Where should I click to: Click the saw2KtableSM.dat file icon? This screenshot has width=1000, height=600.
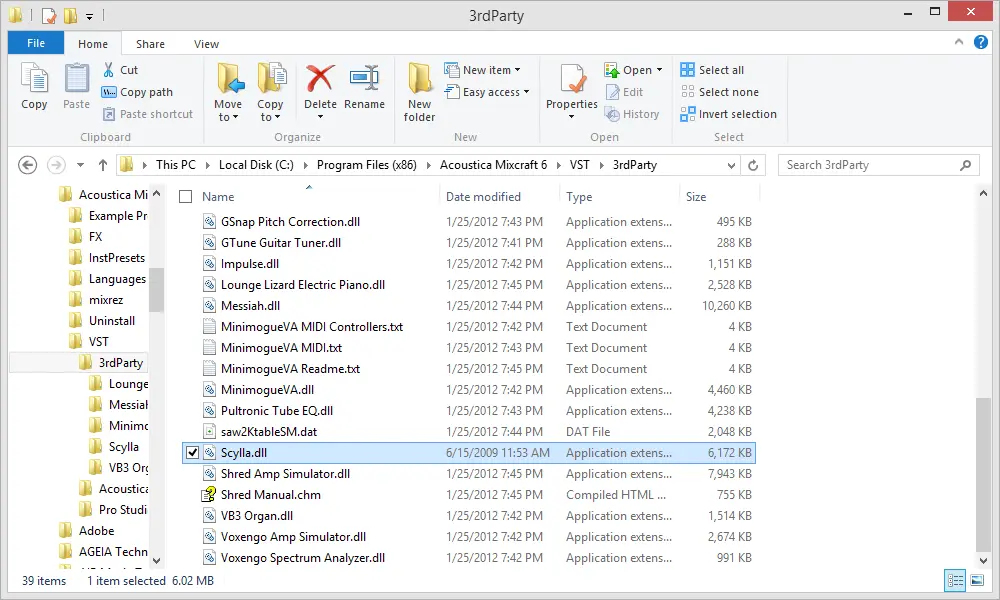[209, 432]
